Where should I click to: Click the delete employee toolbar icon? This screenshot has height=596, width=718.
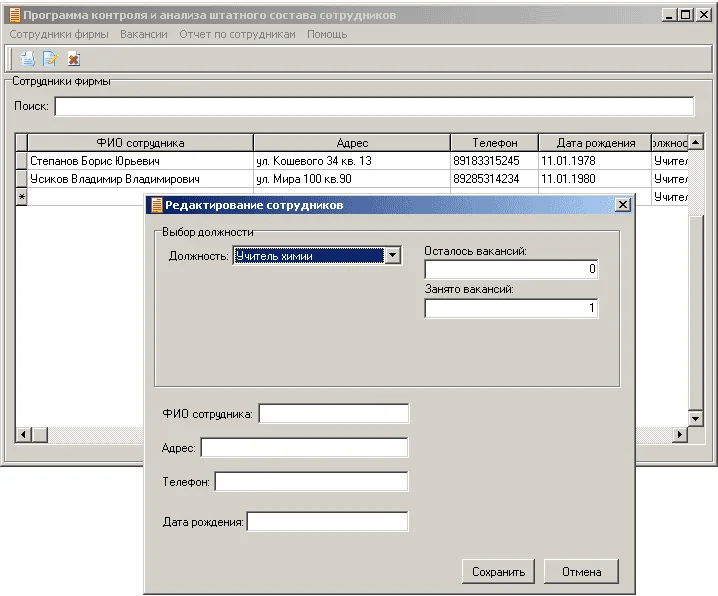[x=73, y=59]
